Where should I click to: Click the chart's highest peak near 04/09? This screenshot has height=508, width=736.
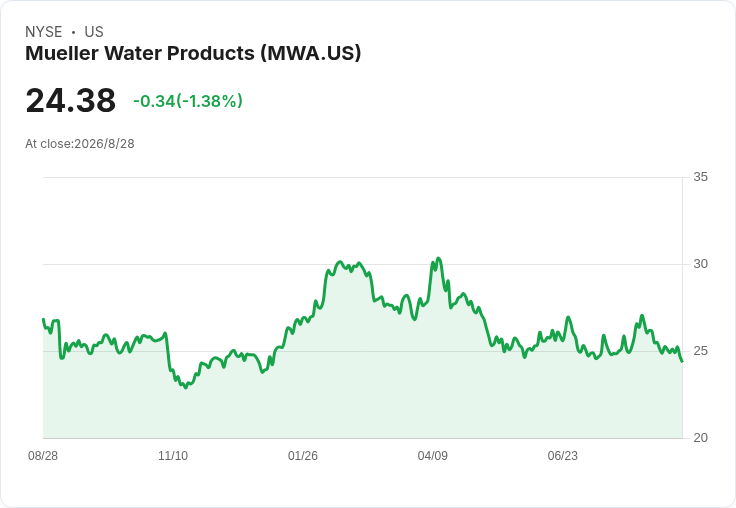click(x=438, y=258)
